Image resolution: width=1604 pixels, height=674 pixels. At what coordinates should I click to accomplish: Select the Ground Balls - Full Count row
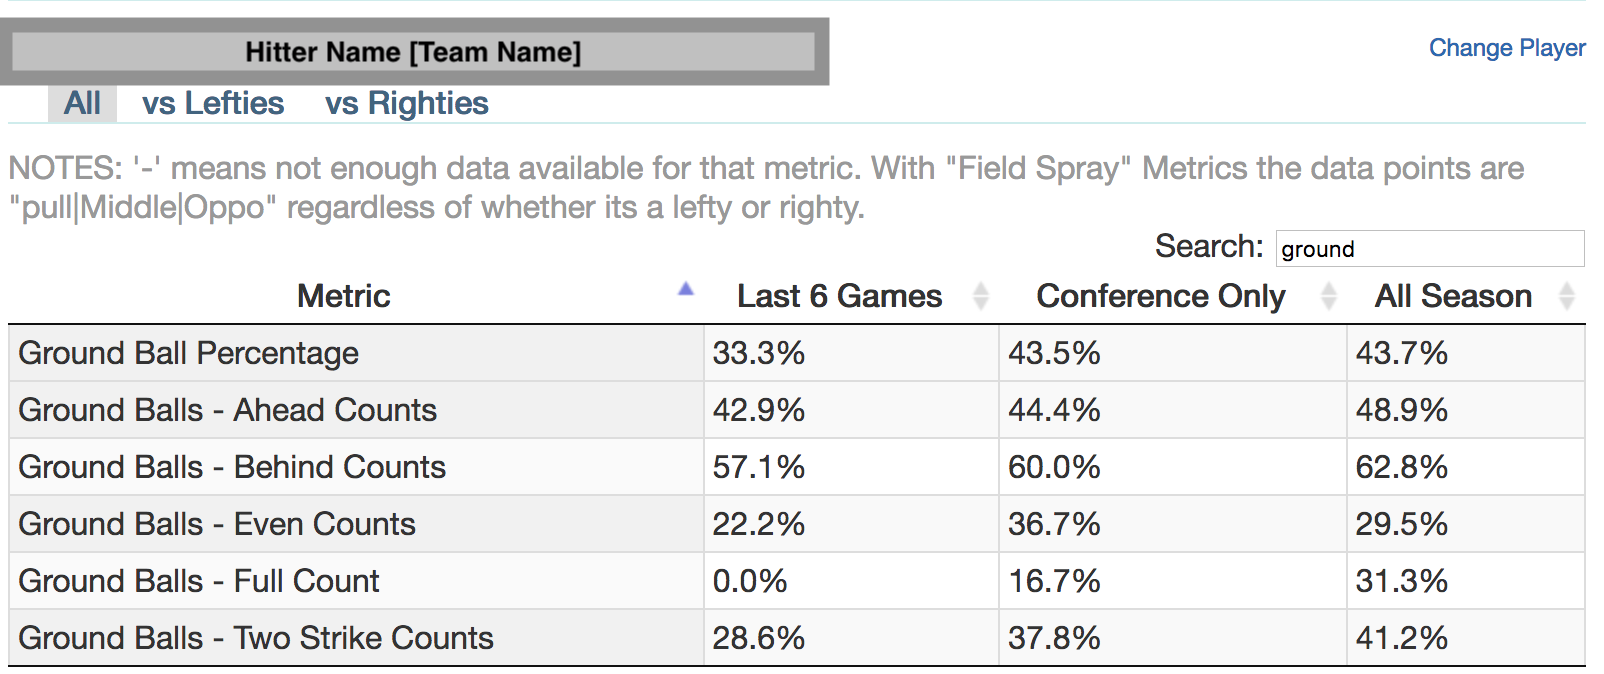pyautogui.click(x=797, y=581)
